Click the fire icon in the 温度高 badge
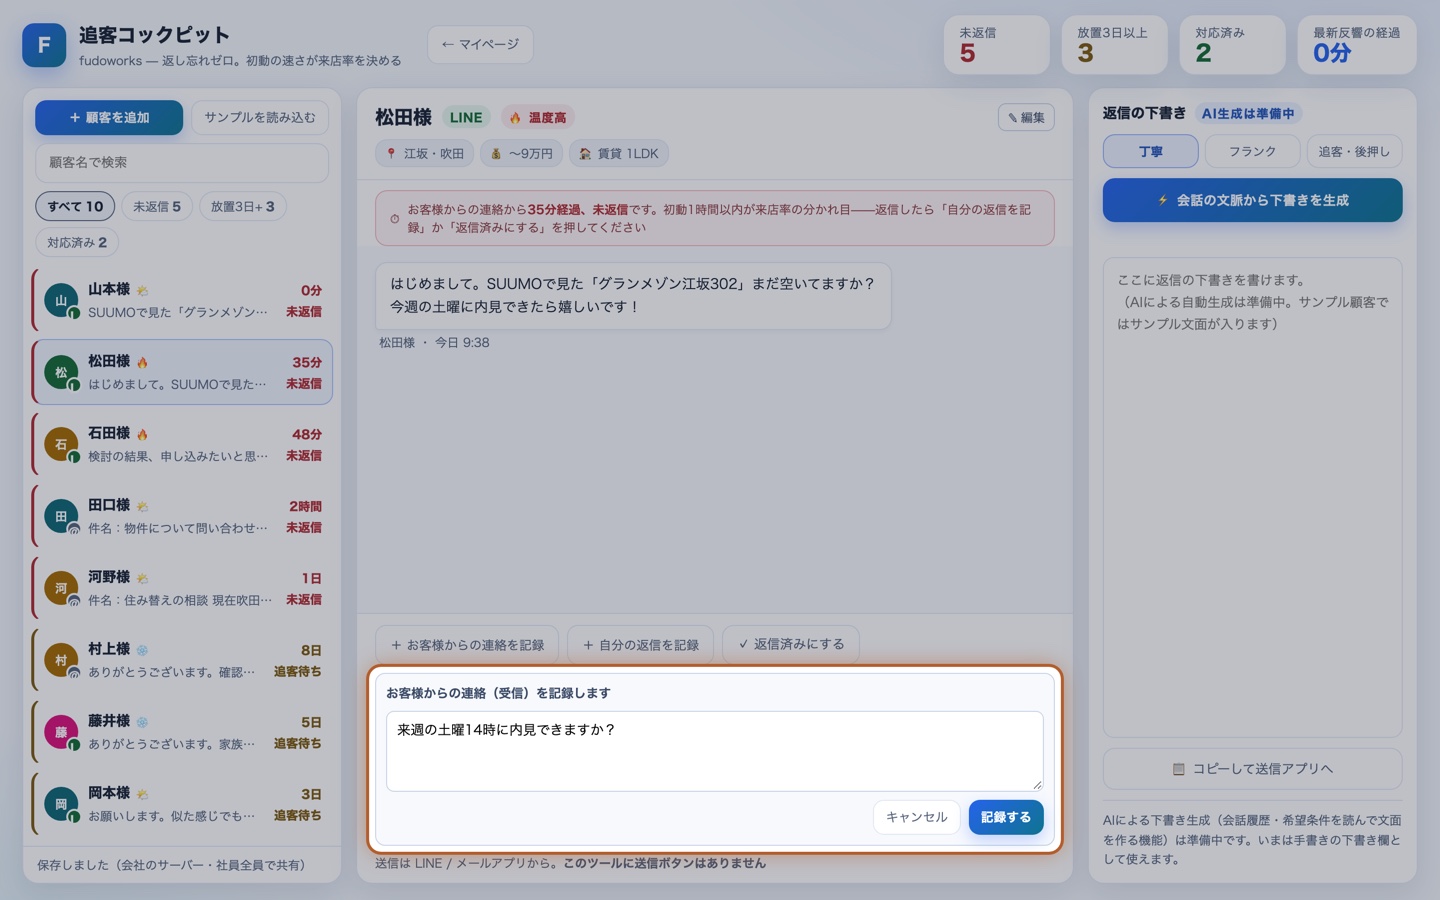This screenshot has height=900, width=1440. tap(515, 118)
